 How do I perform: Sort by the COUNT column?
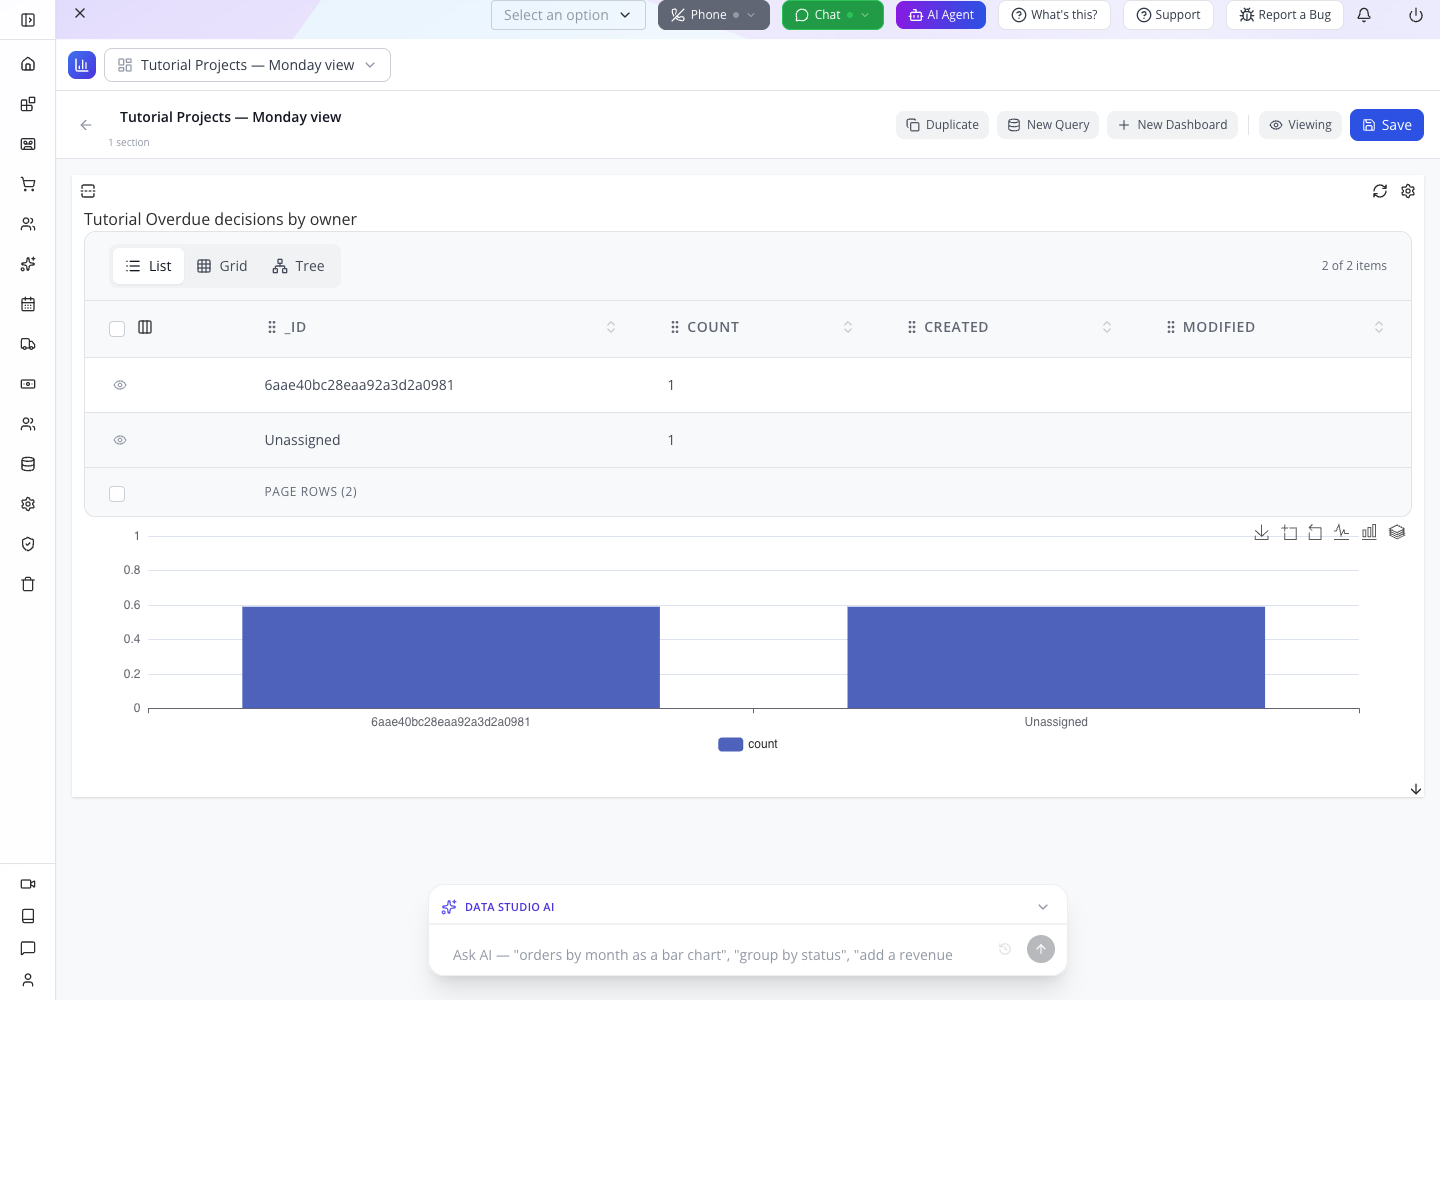coord(848,327)
